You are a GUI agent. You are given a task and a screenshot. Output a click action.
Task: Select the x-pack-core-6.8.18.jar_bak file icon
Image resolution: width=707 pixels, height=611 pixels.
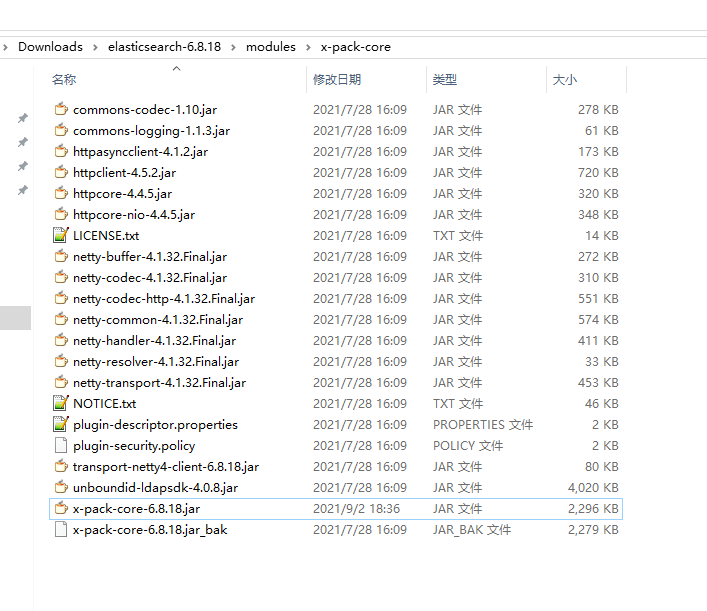[x=61, y=529]
